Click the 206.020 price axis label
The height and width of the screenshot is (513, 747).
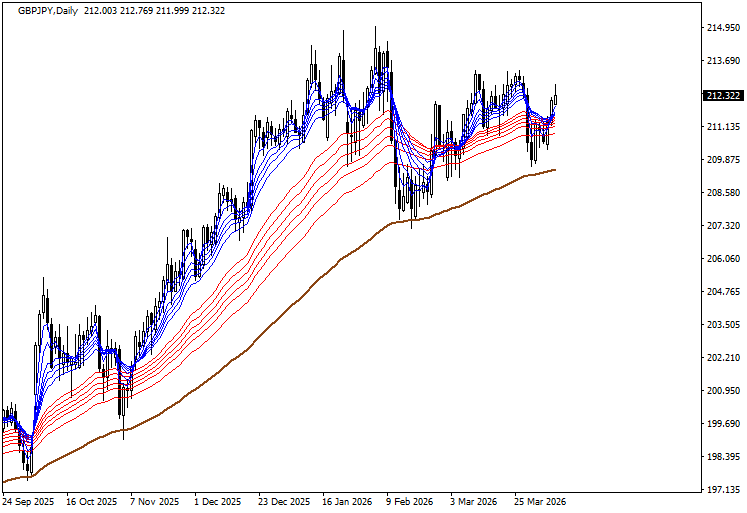(722, 259)
